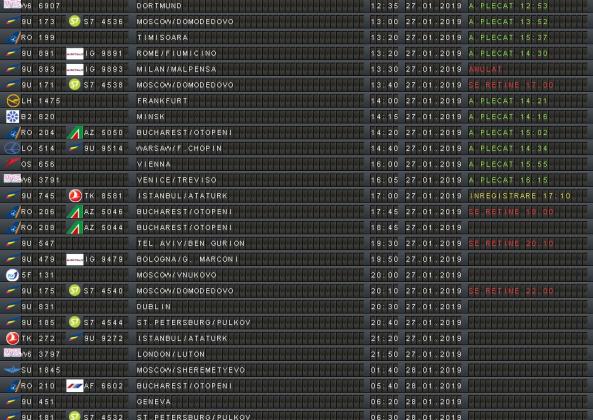
Task: Click ROME/FIUMICINO destination text
Action: [177, 53]
